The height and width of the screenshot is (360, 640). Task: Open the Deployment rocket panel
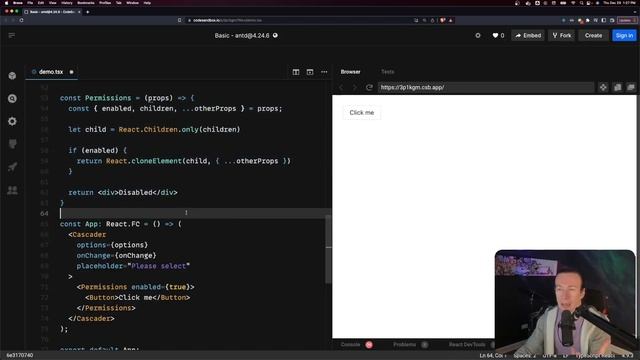(12, 167)
